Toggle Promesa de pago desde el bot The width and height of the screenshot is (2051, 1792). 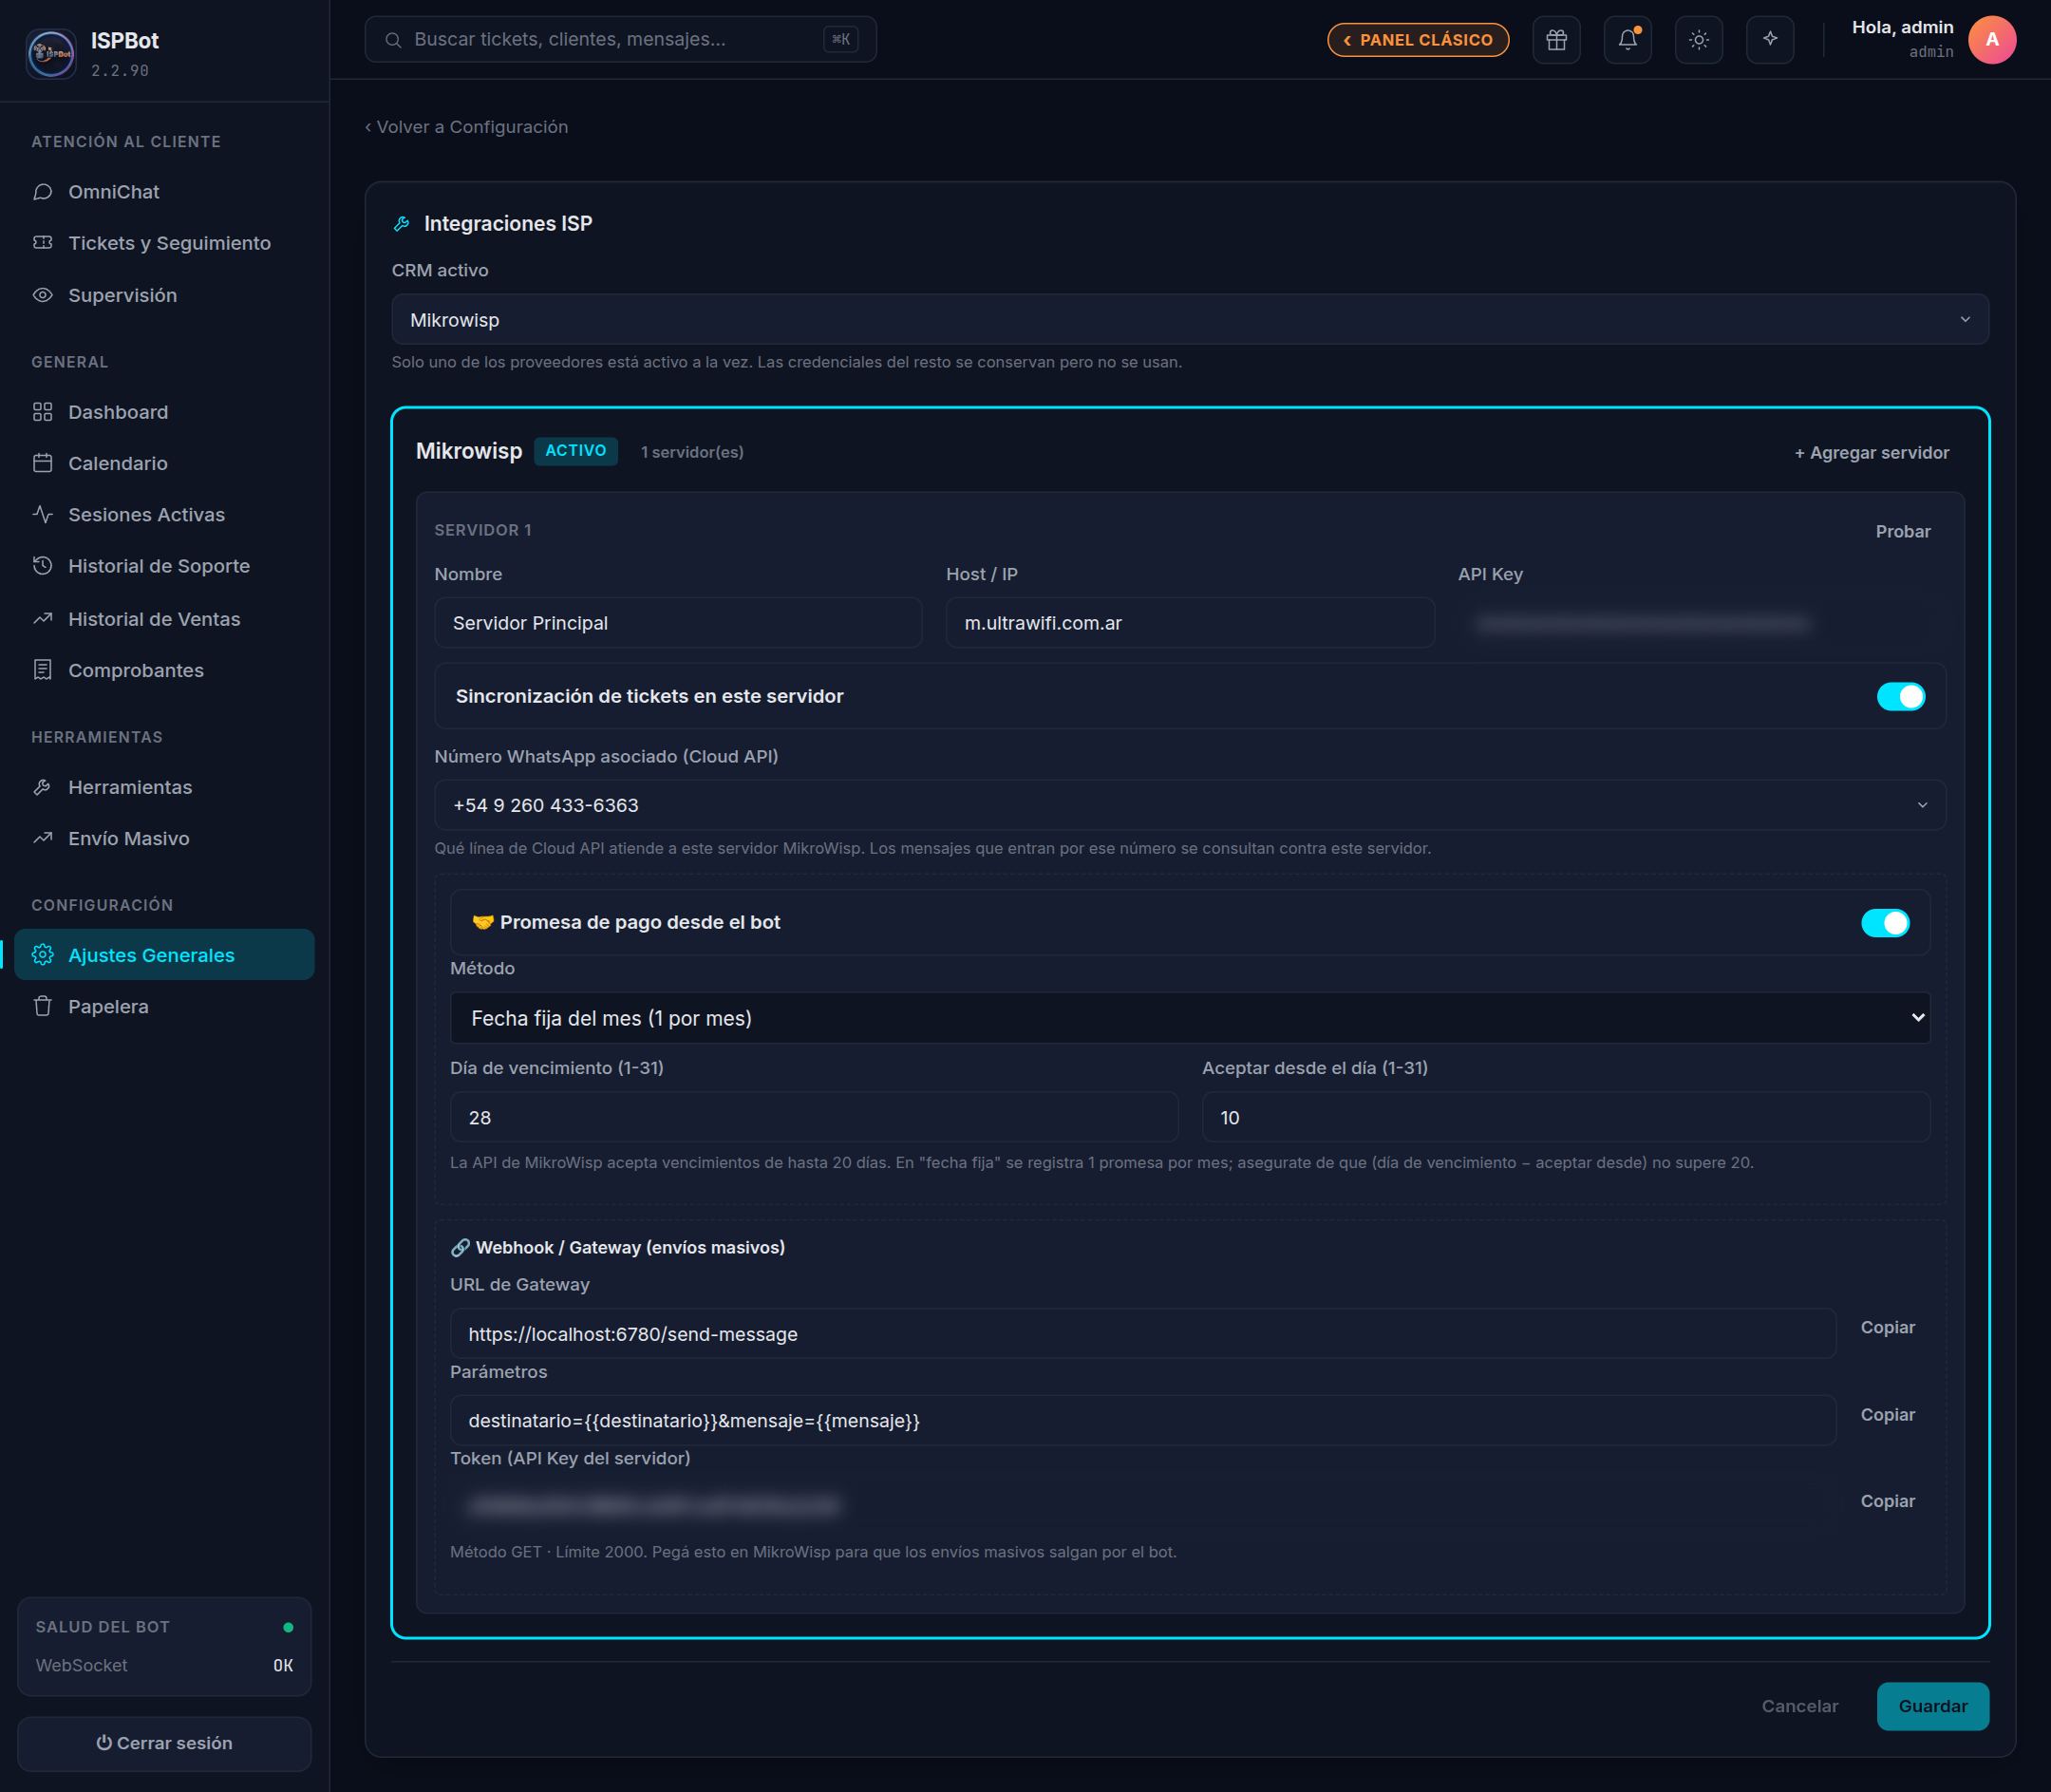tap(1884, 923)
